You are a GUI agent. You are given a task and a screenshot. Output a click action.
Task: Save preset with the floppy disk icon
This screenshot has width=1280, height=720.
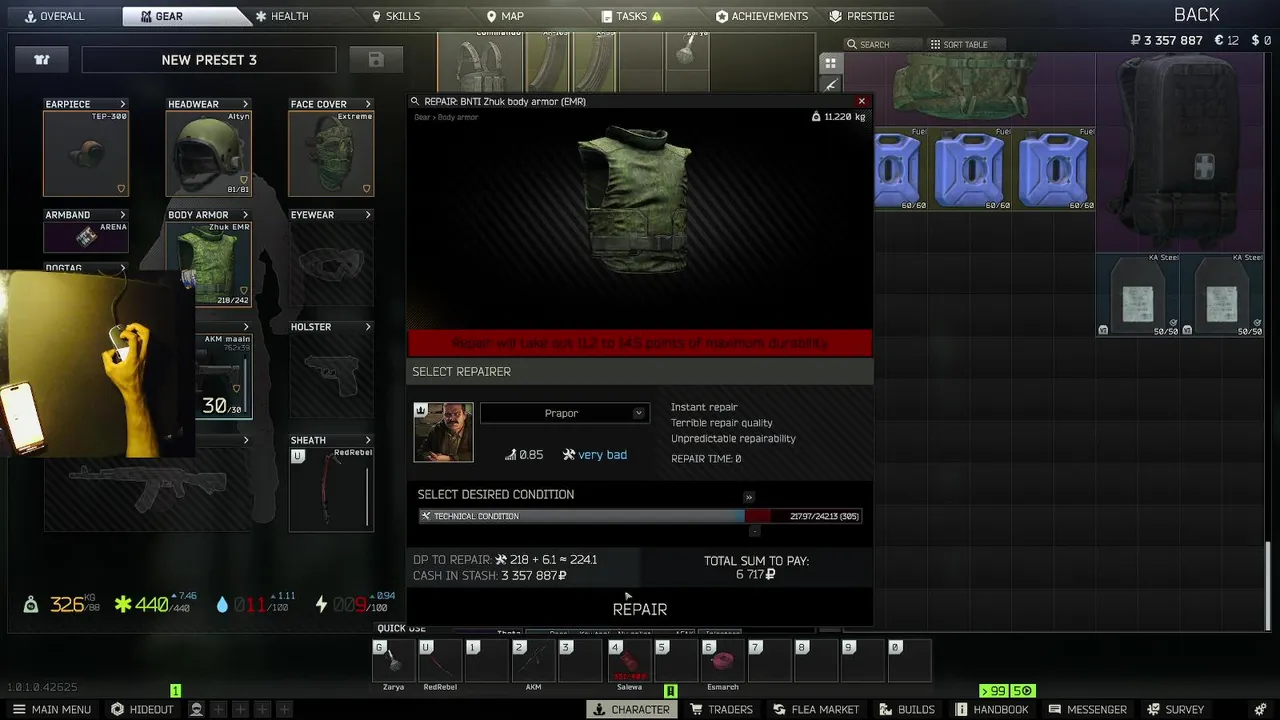[376, 60]
